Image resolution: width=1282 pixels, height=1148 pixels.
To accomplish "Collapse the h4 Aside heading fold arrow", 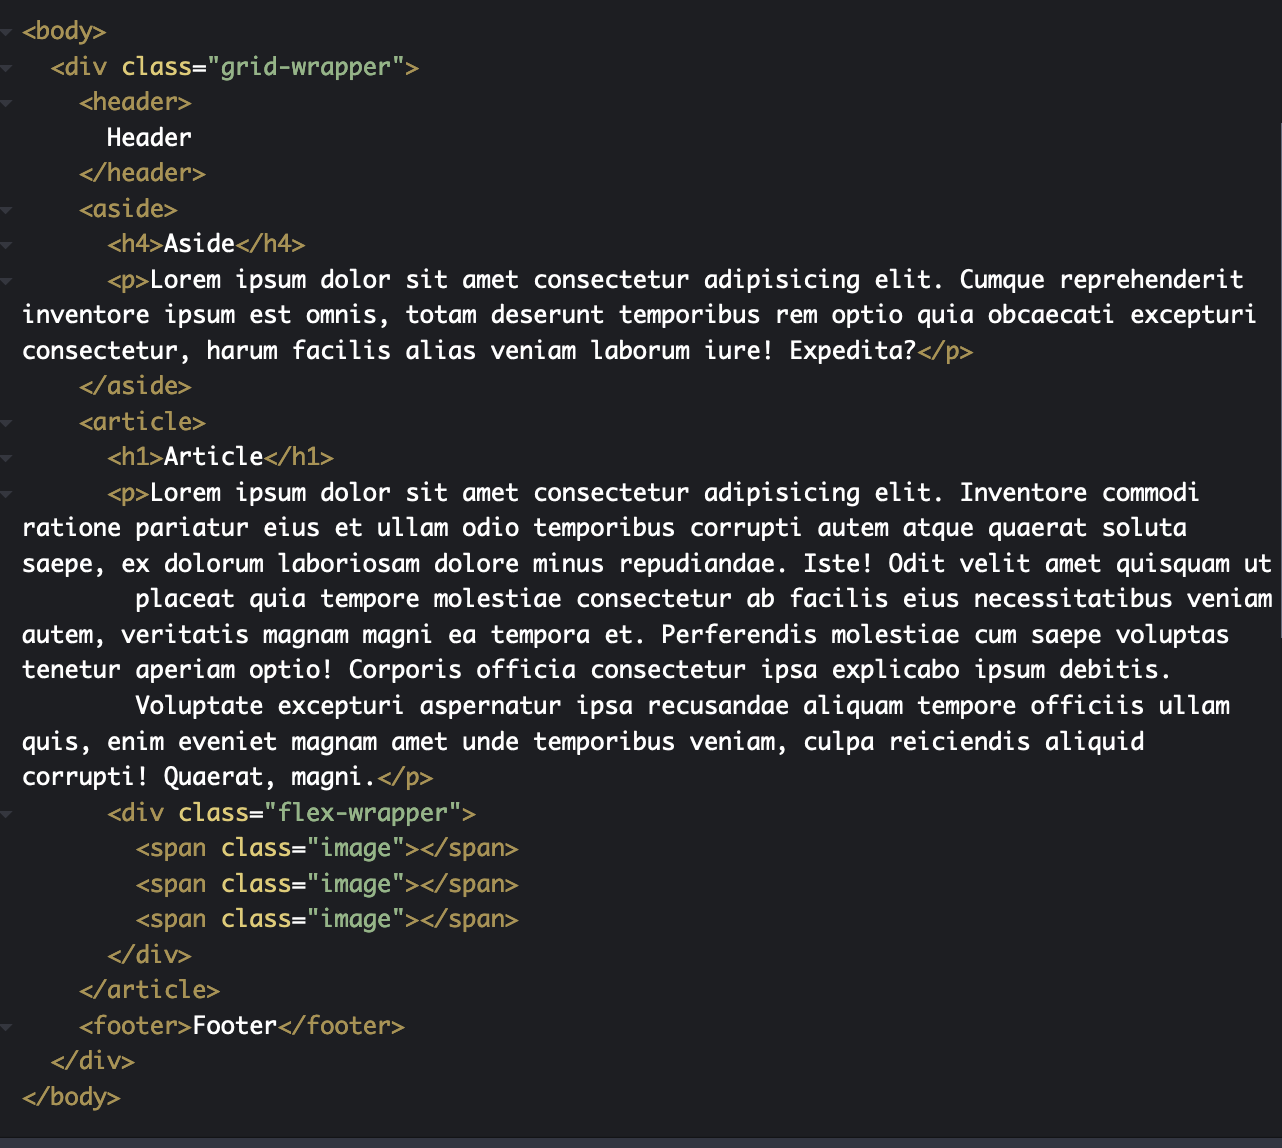I will [x=5, y=243].
